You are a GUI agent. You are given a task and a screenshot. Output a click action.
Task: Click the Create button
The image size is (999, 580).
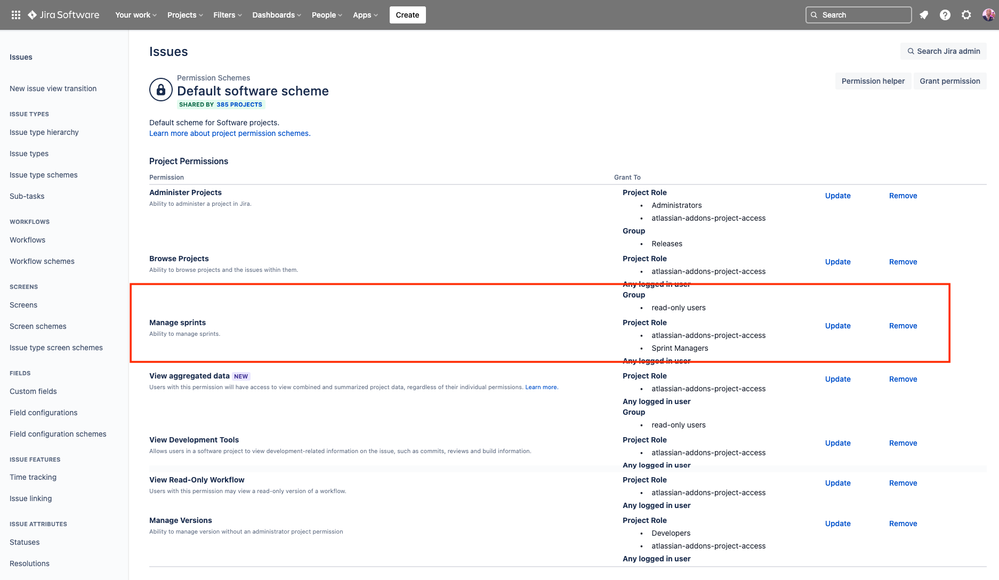(407, 15)
